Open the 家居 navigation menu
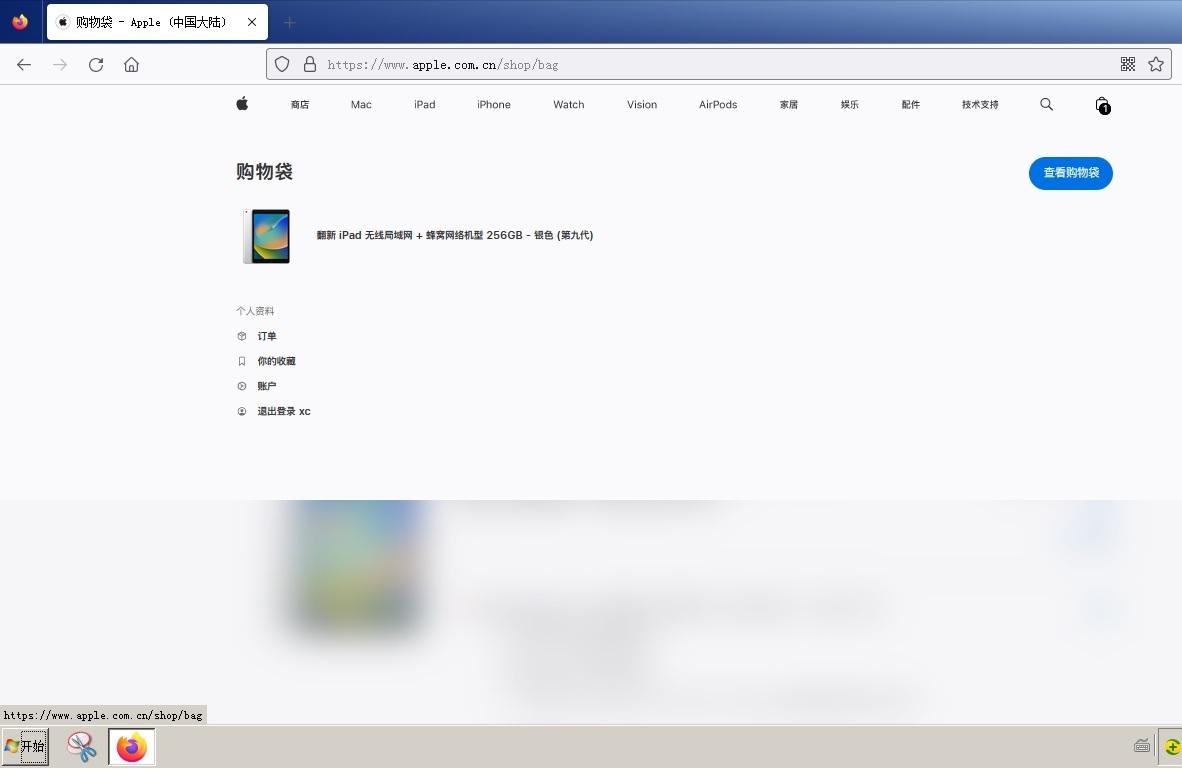Screen dimensions: 1182x769 [x=789, y=105]
